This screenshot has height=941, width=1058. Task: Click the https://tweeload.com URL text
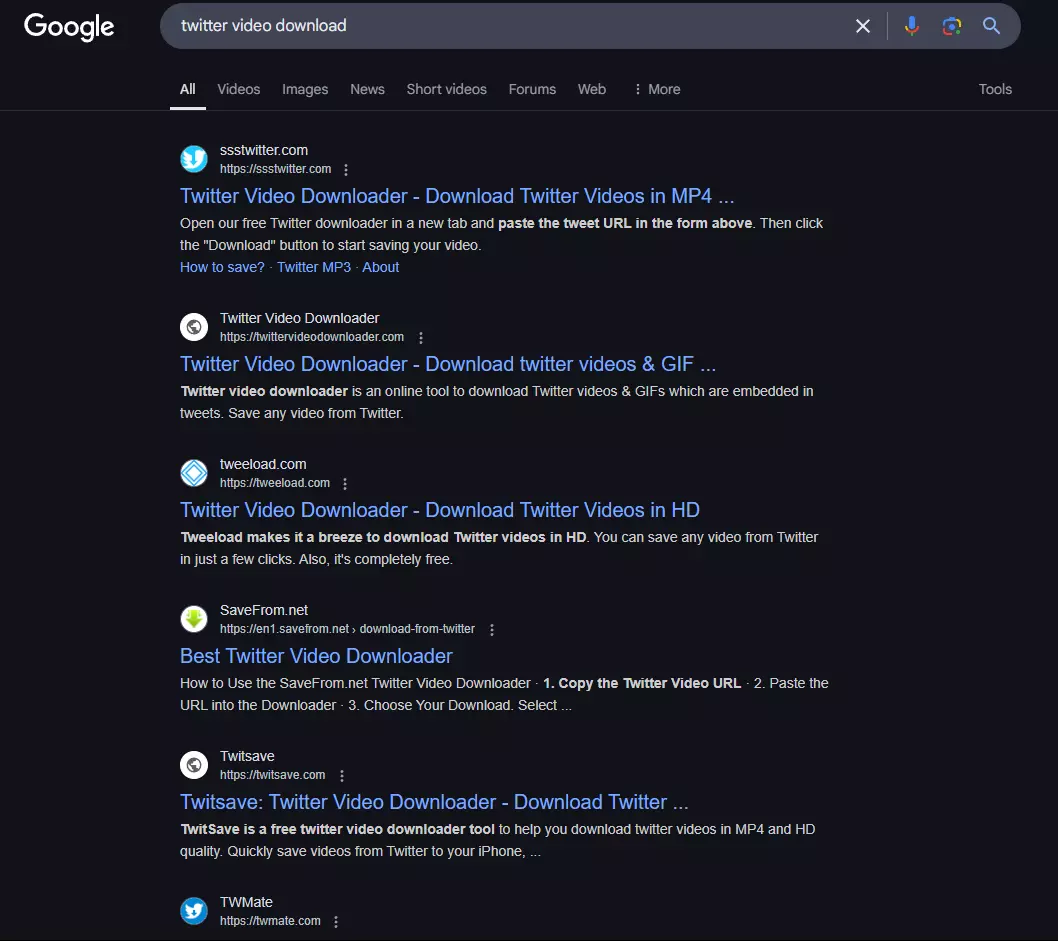tap(275, 483)
